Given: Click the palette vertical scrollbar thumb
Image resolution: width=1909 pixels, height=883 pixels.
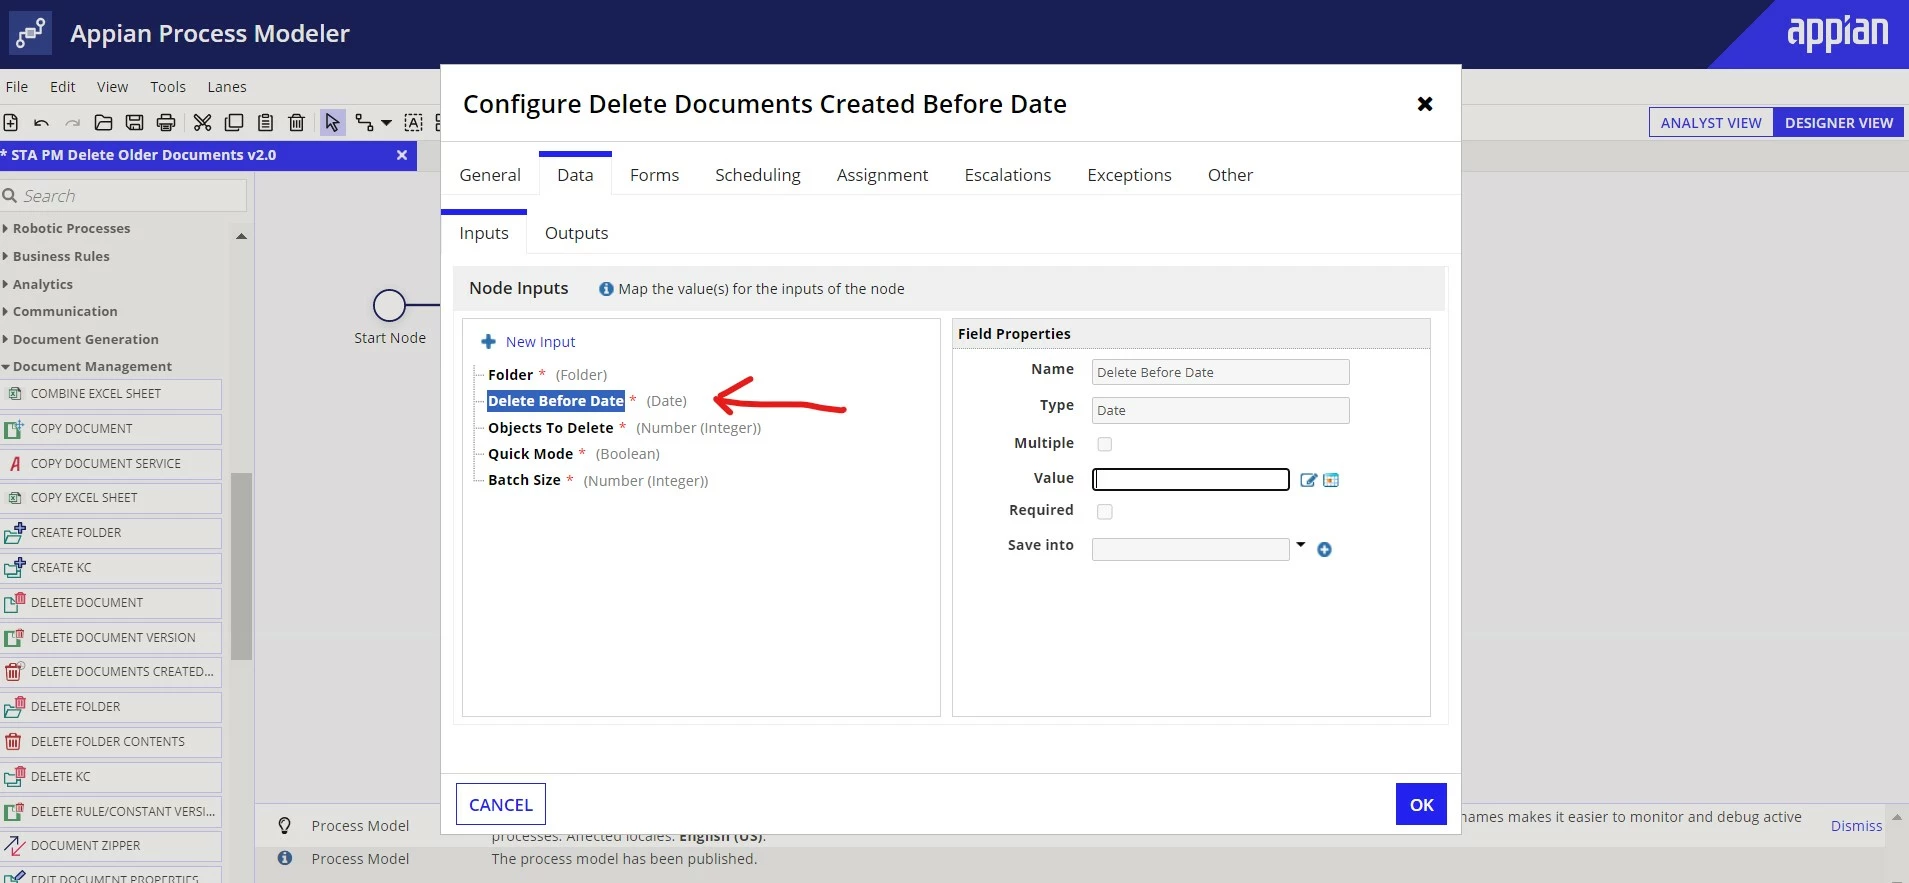Looking at the screenshot, I should coord(241,566).
